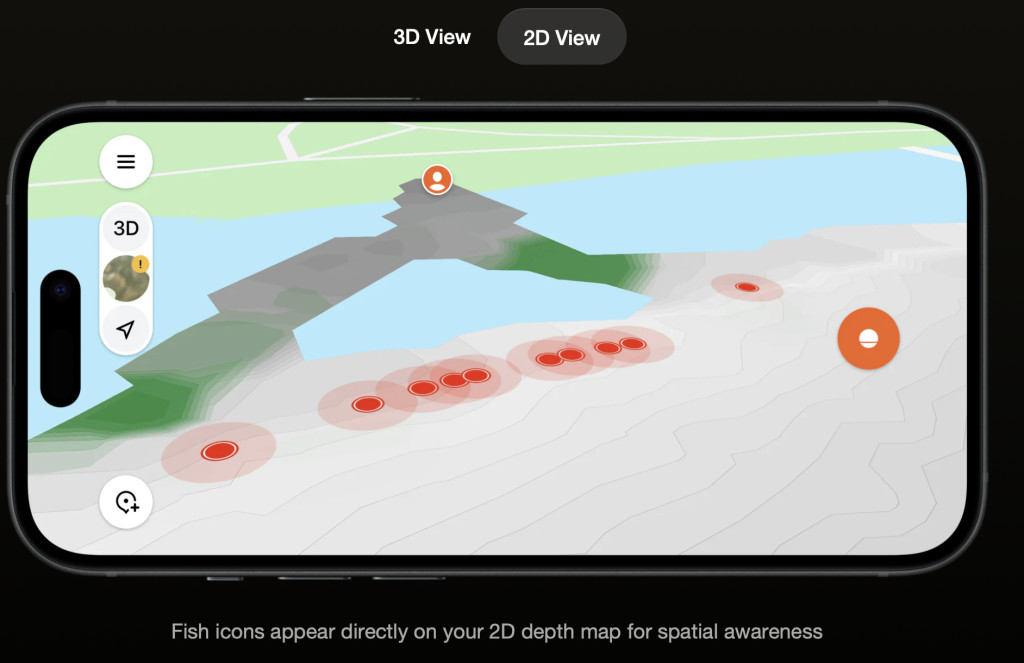The height and width of the screenshot is (663, 1024).
Task: Select the gray pier structure on map
Action: pos(366,261)
